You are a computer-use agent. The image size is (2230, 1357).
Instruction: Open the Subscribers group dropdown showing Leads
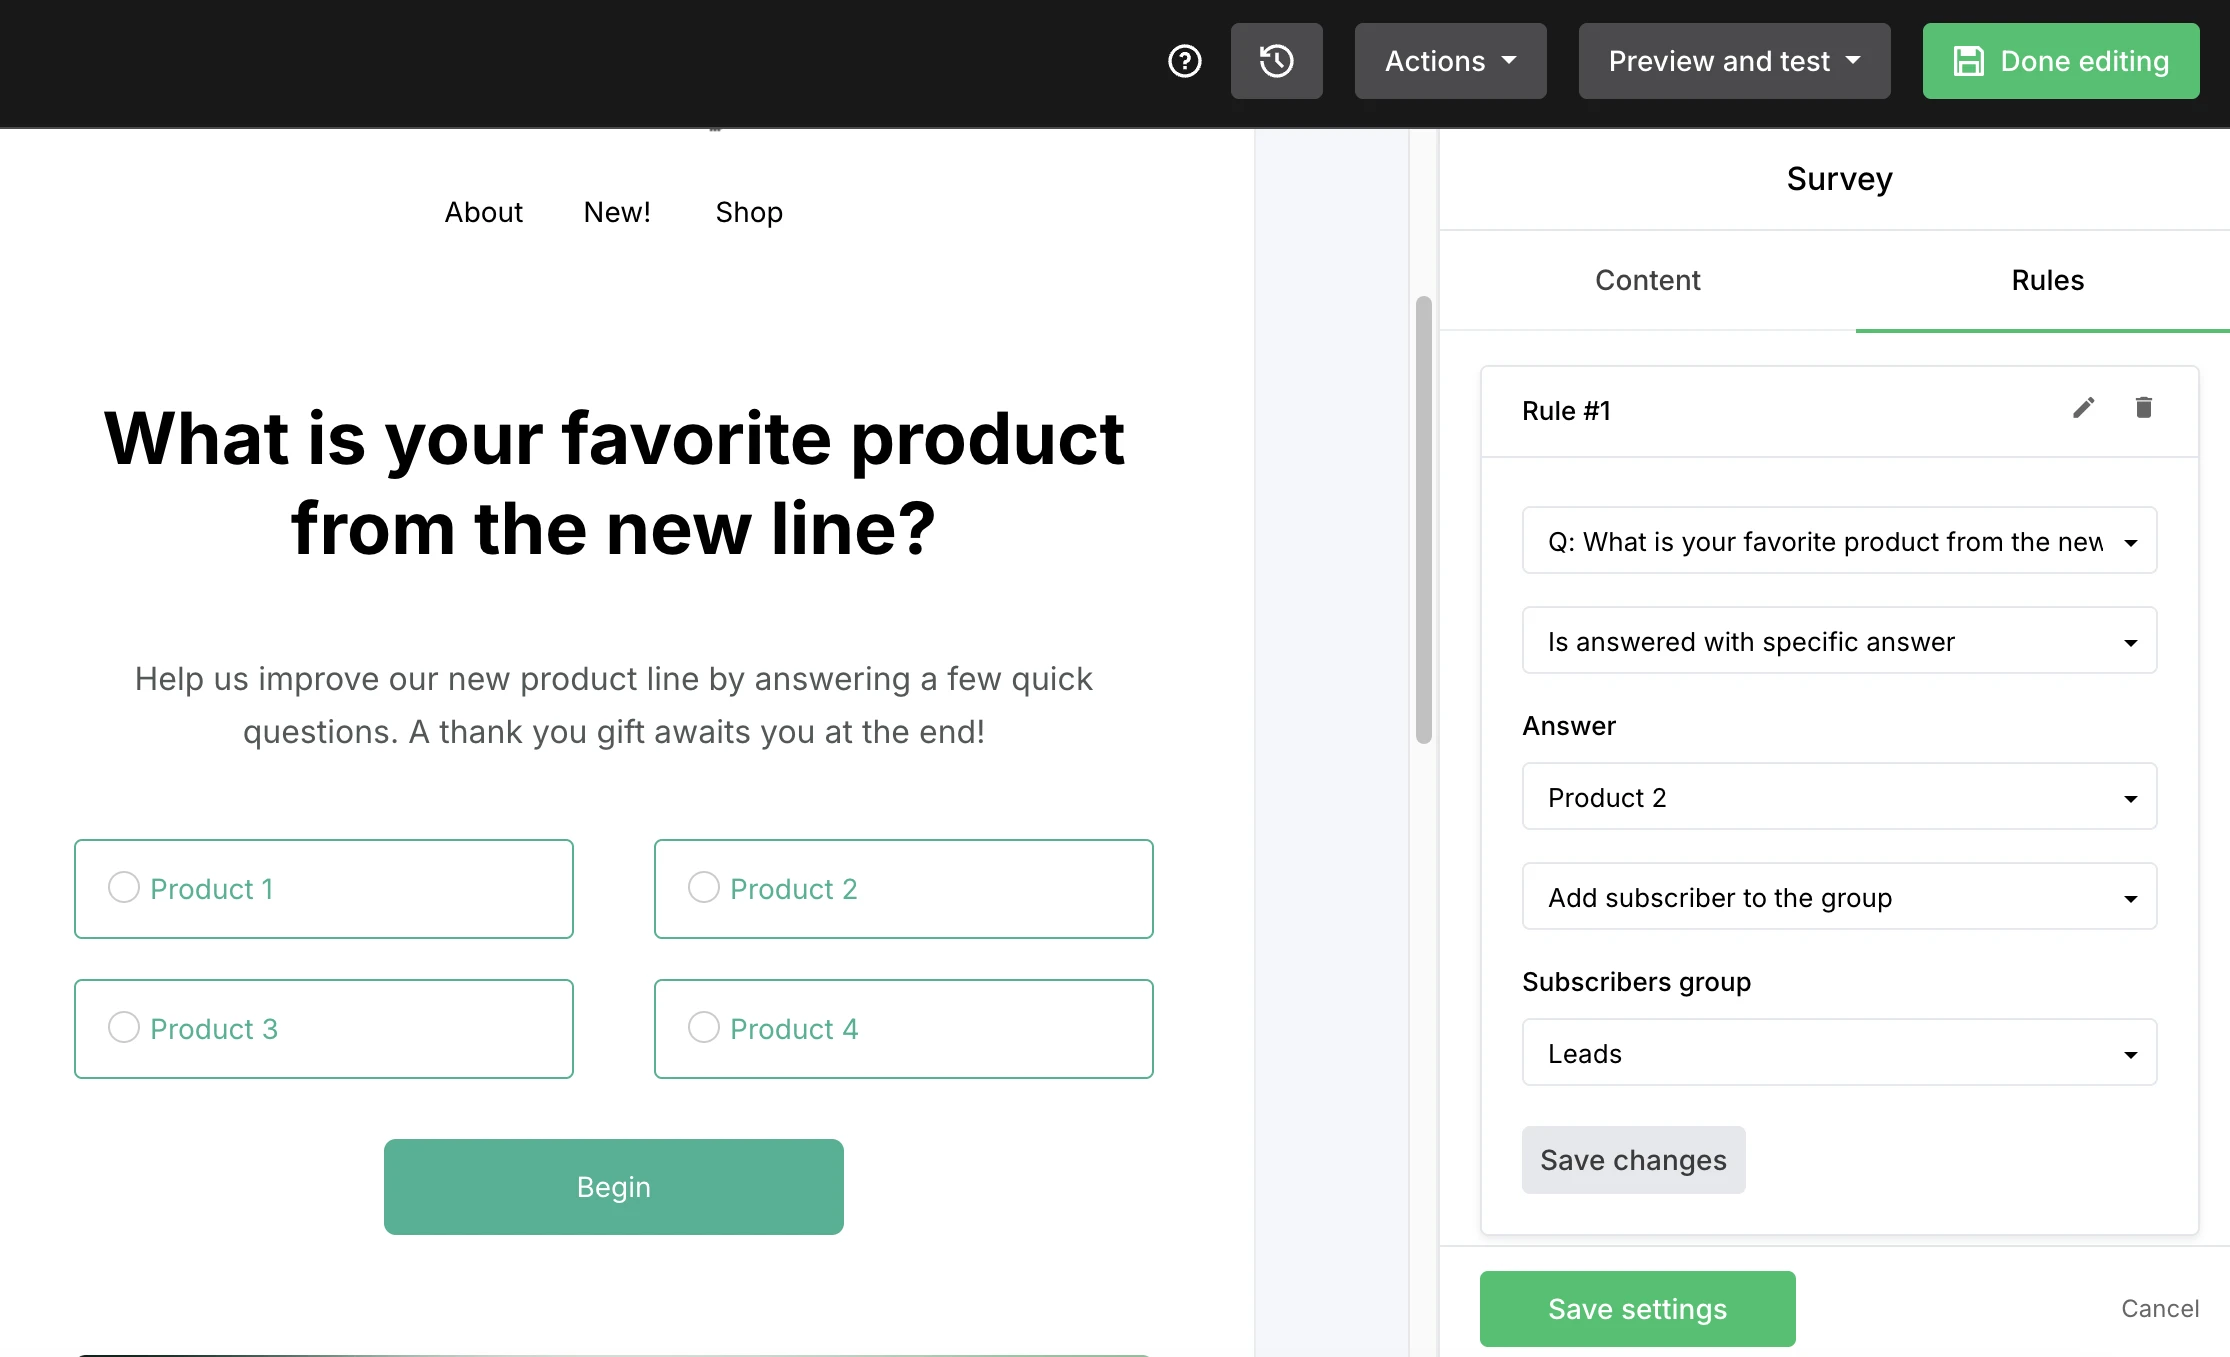(1838, 1053)
